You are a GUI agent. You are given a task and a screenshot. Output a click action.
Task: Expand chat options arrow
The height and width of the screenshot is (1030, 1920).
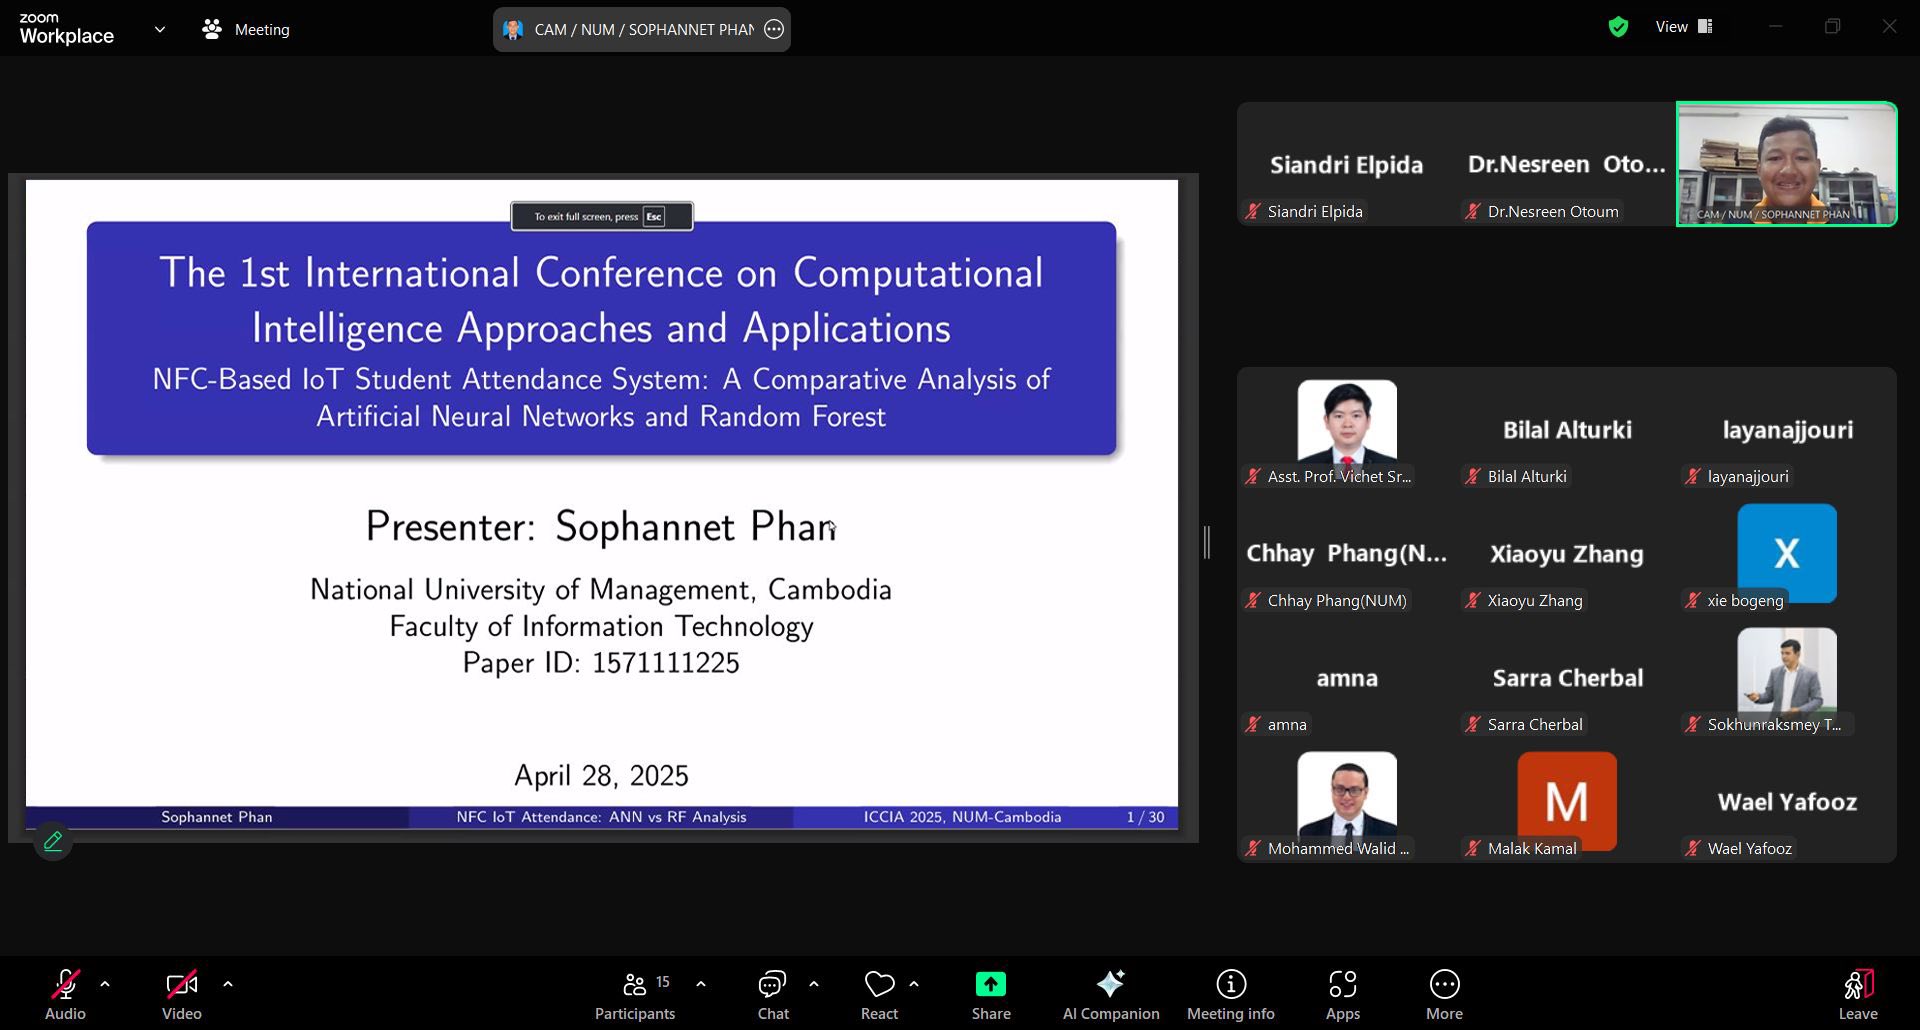[814, 985]
